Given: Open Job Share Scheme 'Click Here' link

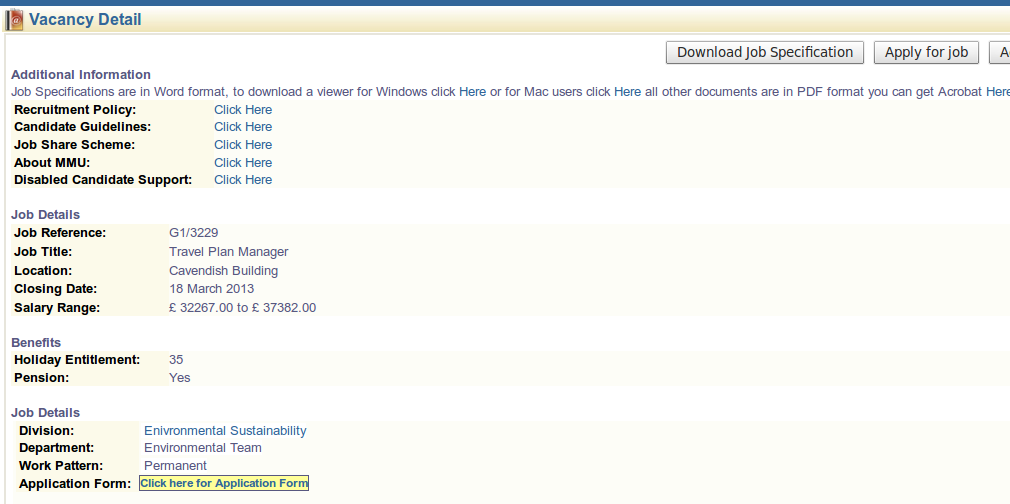Looking at the screenshot, I should (x=243, y=145).
